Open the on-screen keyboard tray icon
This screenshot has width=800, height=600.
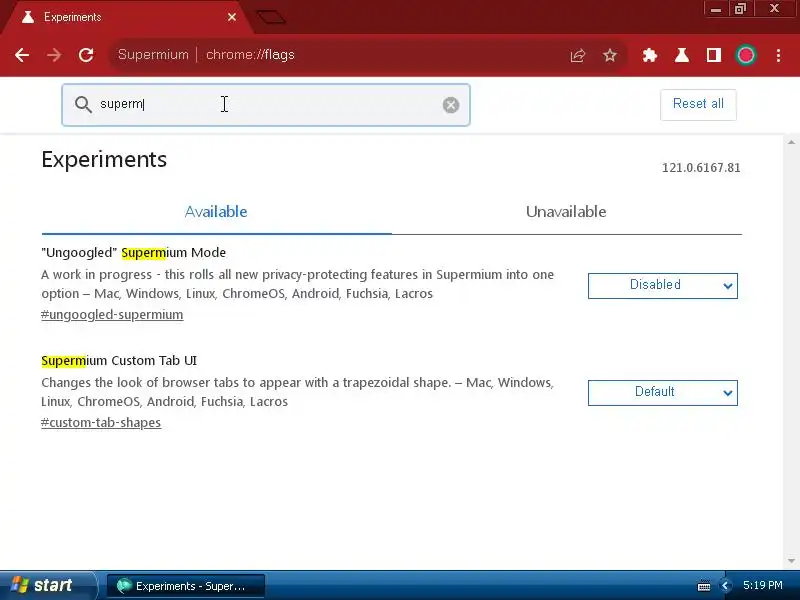704,586
